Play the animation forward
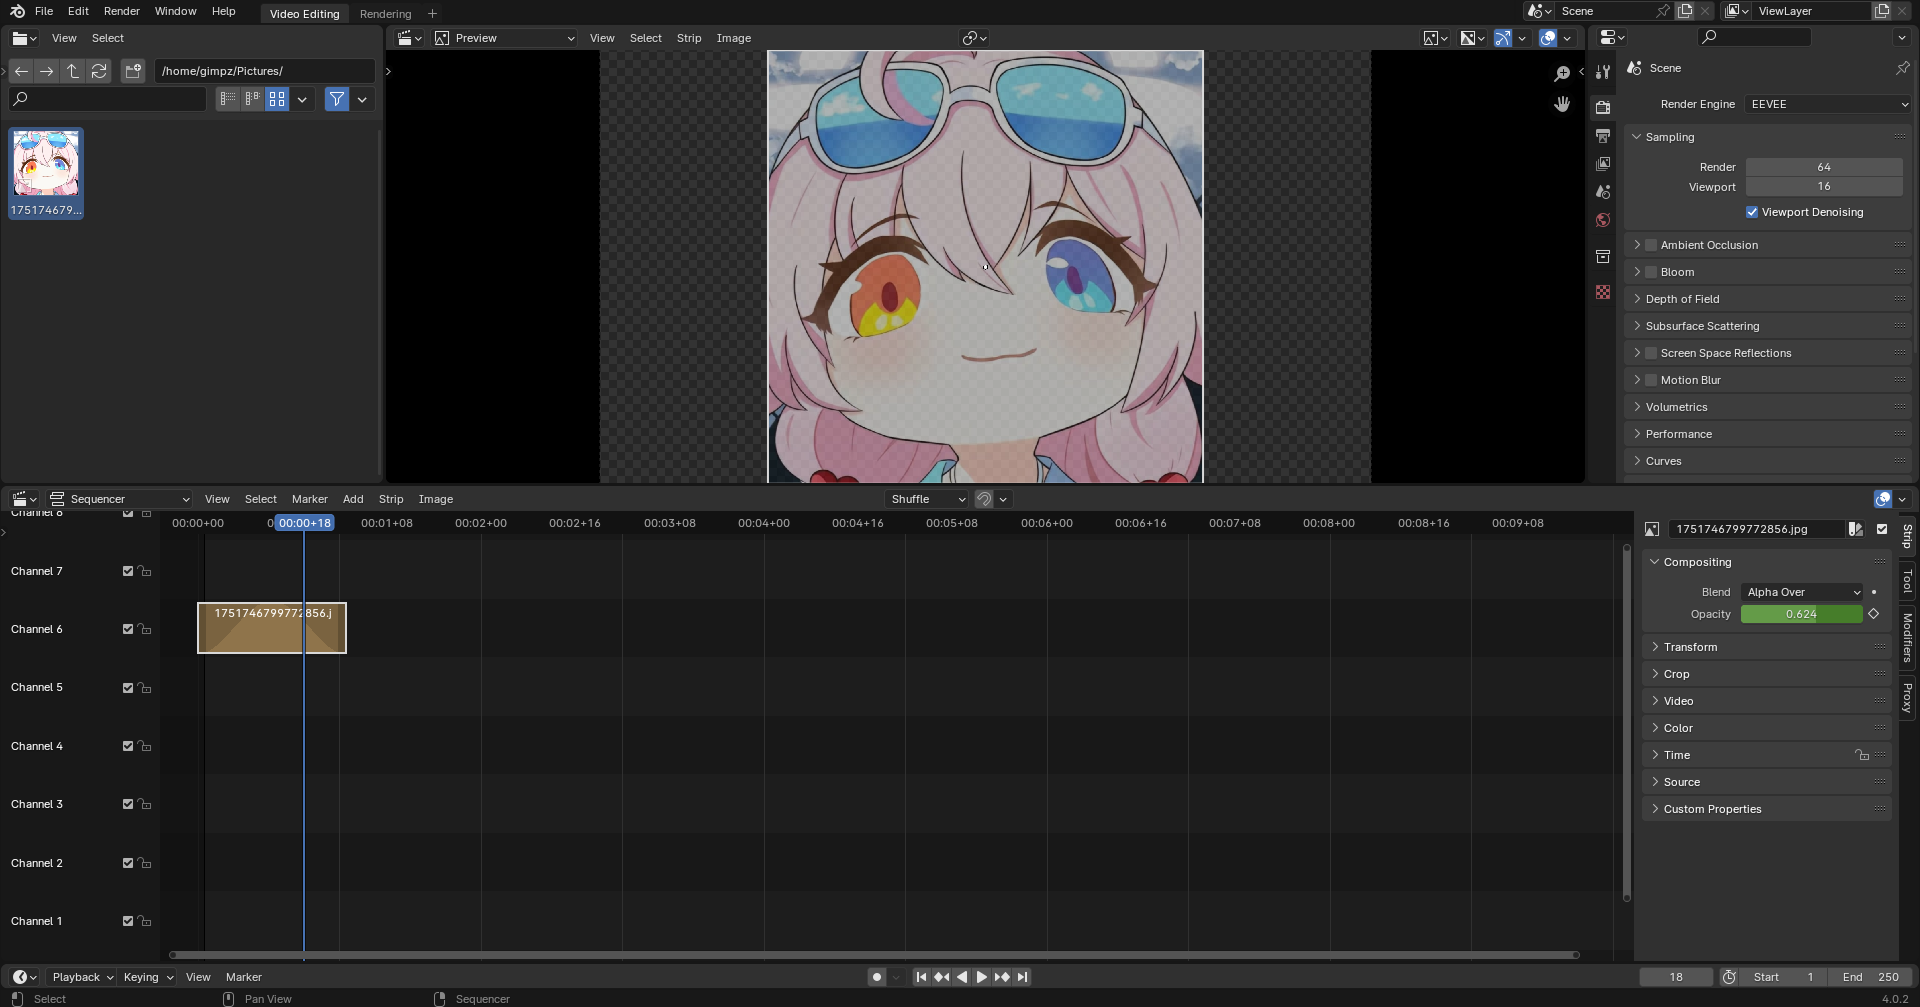The height and width of the screenshot is (1007, 1920). (x=981, y=977)
